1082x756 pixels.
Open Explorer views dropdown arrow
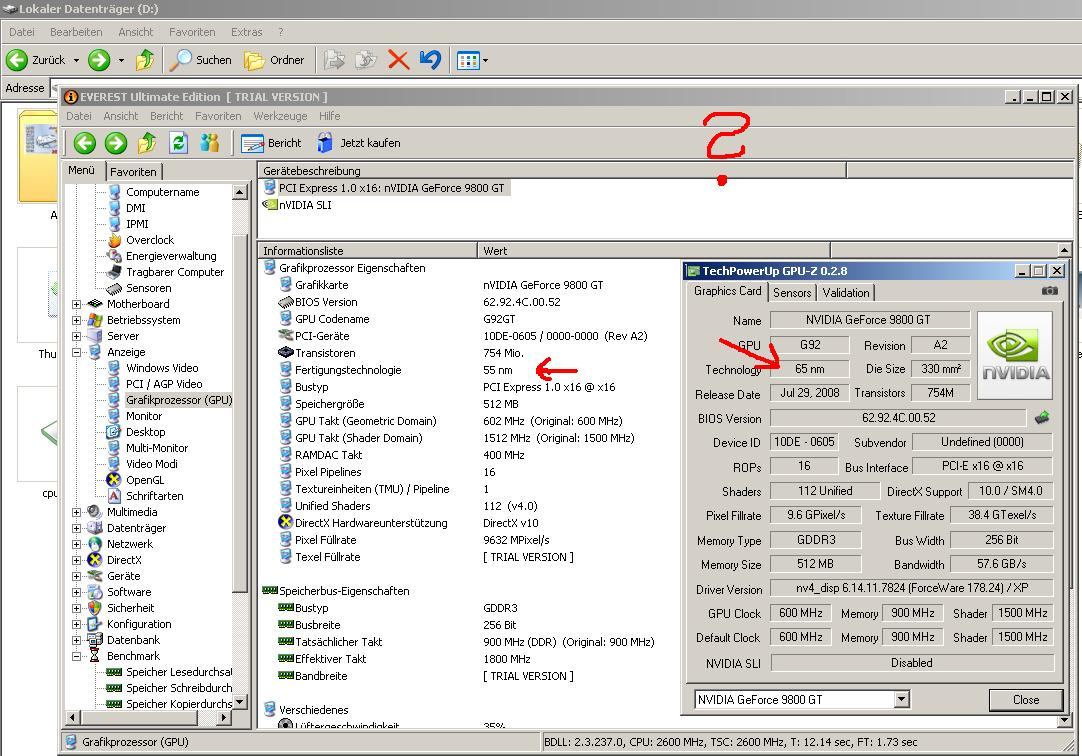pyautogui.click(x=485, y=61)
